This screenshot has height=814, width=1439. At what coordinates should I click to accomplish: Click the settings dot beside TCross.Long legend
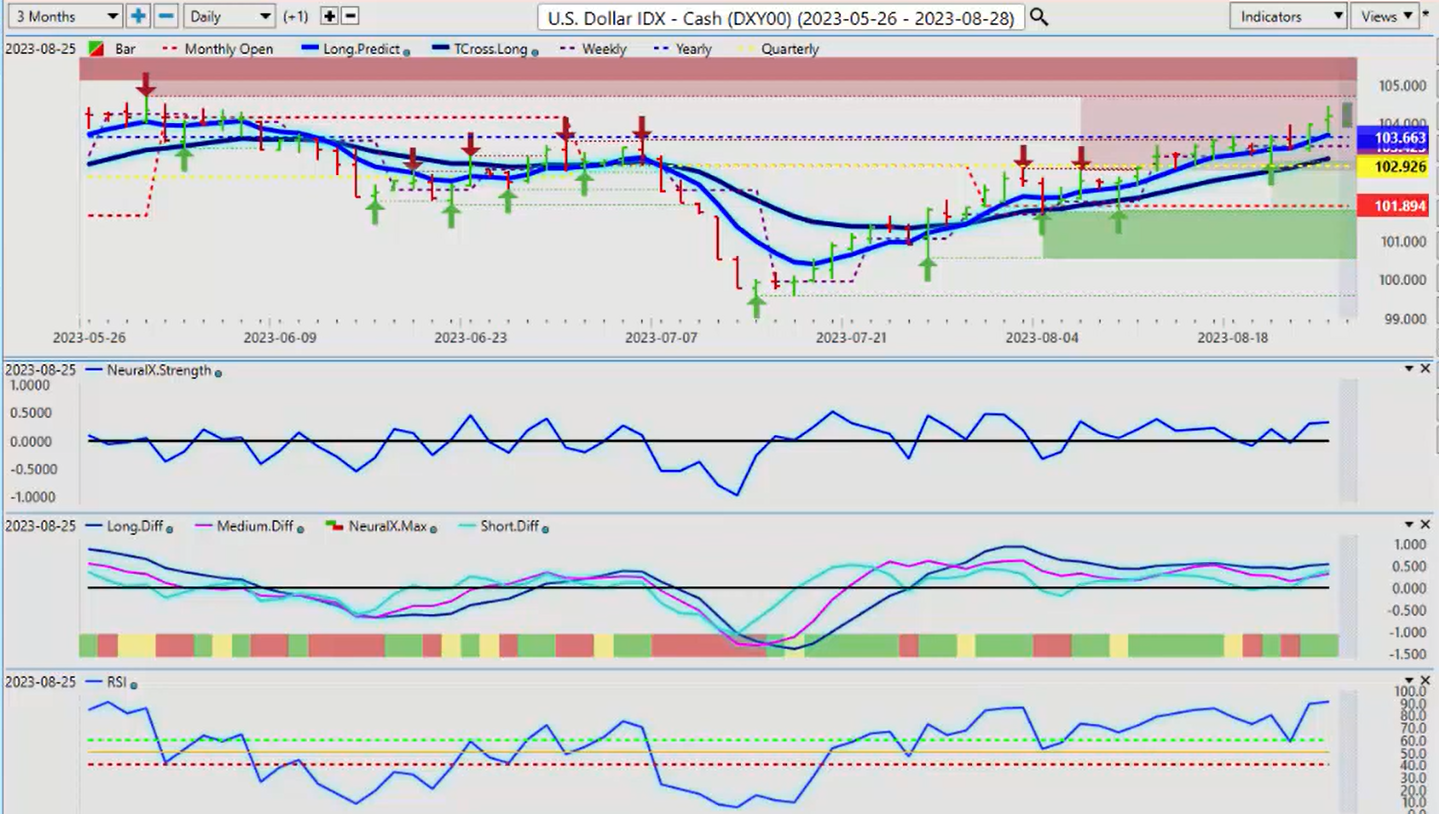535,51
